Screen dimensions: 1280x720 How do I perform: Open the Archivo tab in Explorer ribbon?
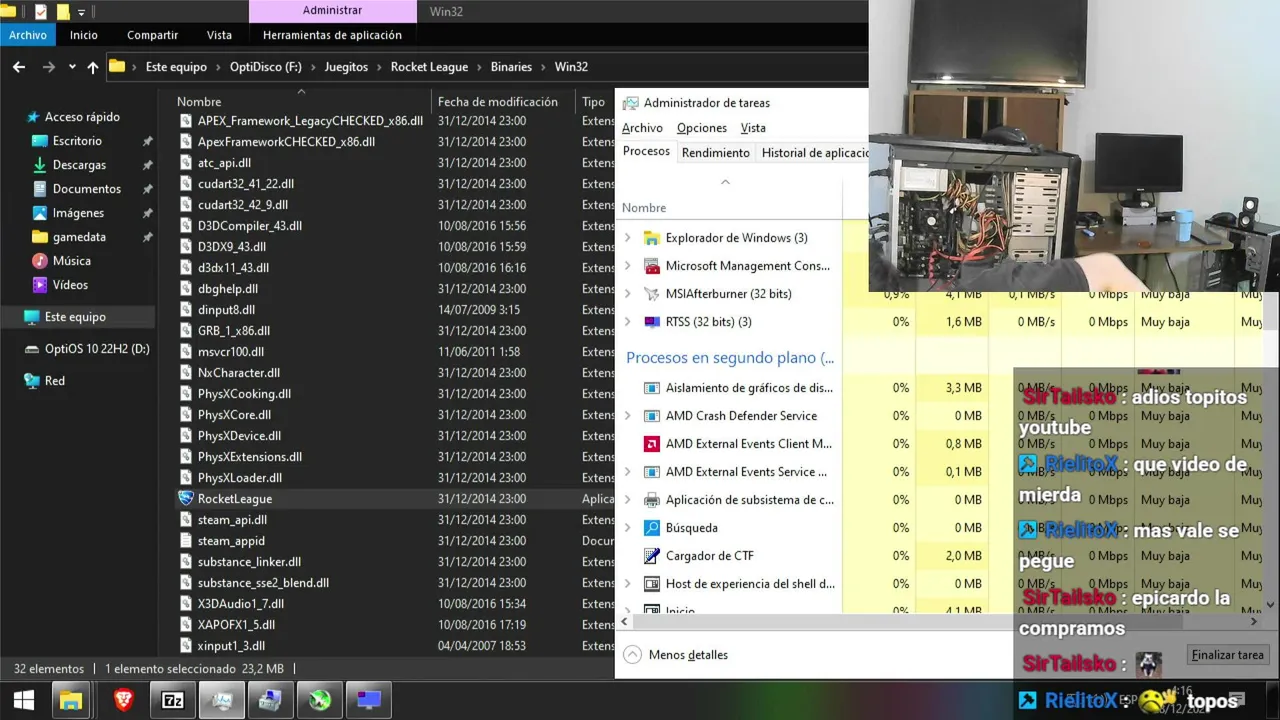pyautogui.click(x=28, y=35)
